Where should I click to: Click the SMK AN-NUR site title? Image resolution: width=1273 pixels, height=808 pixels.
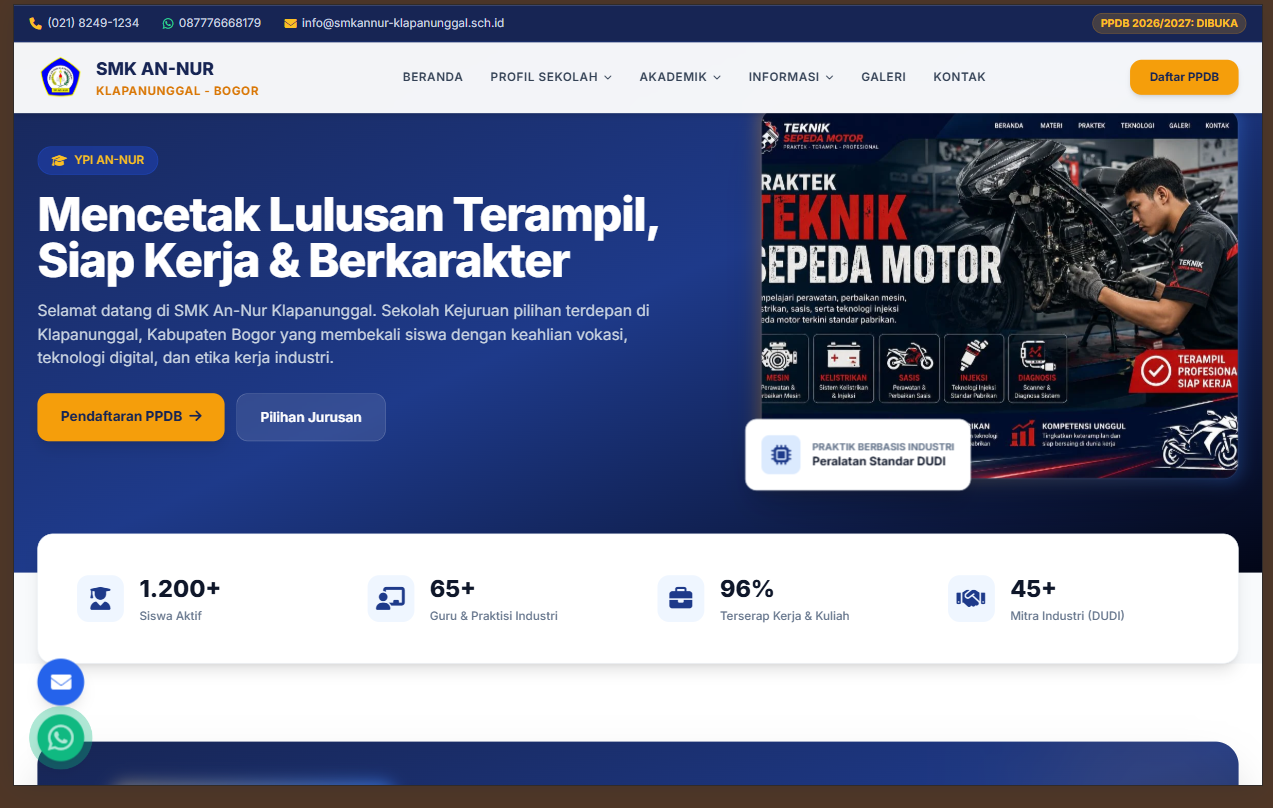point(155,69)
